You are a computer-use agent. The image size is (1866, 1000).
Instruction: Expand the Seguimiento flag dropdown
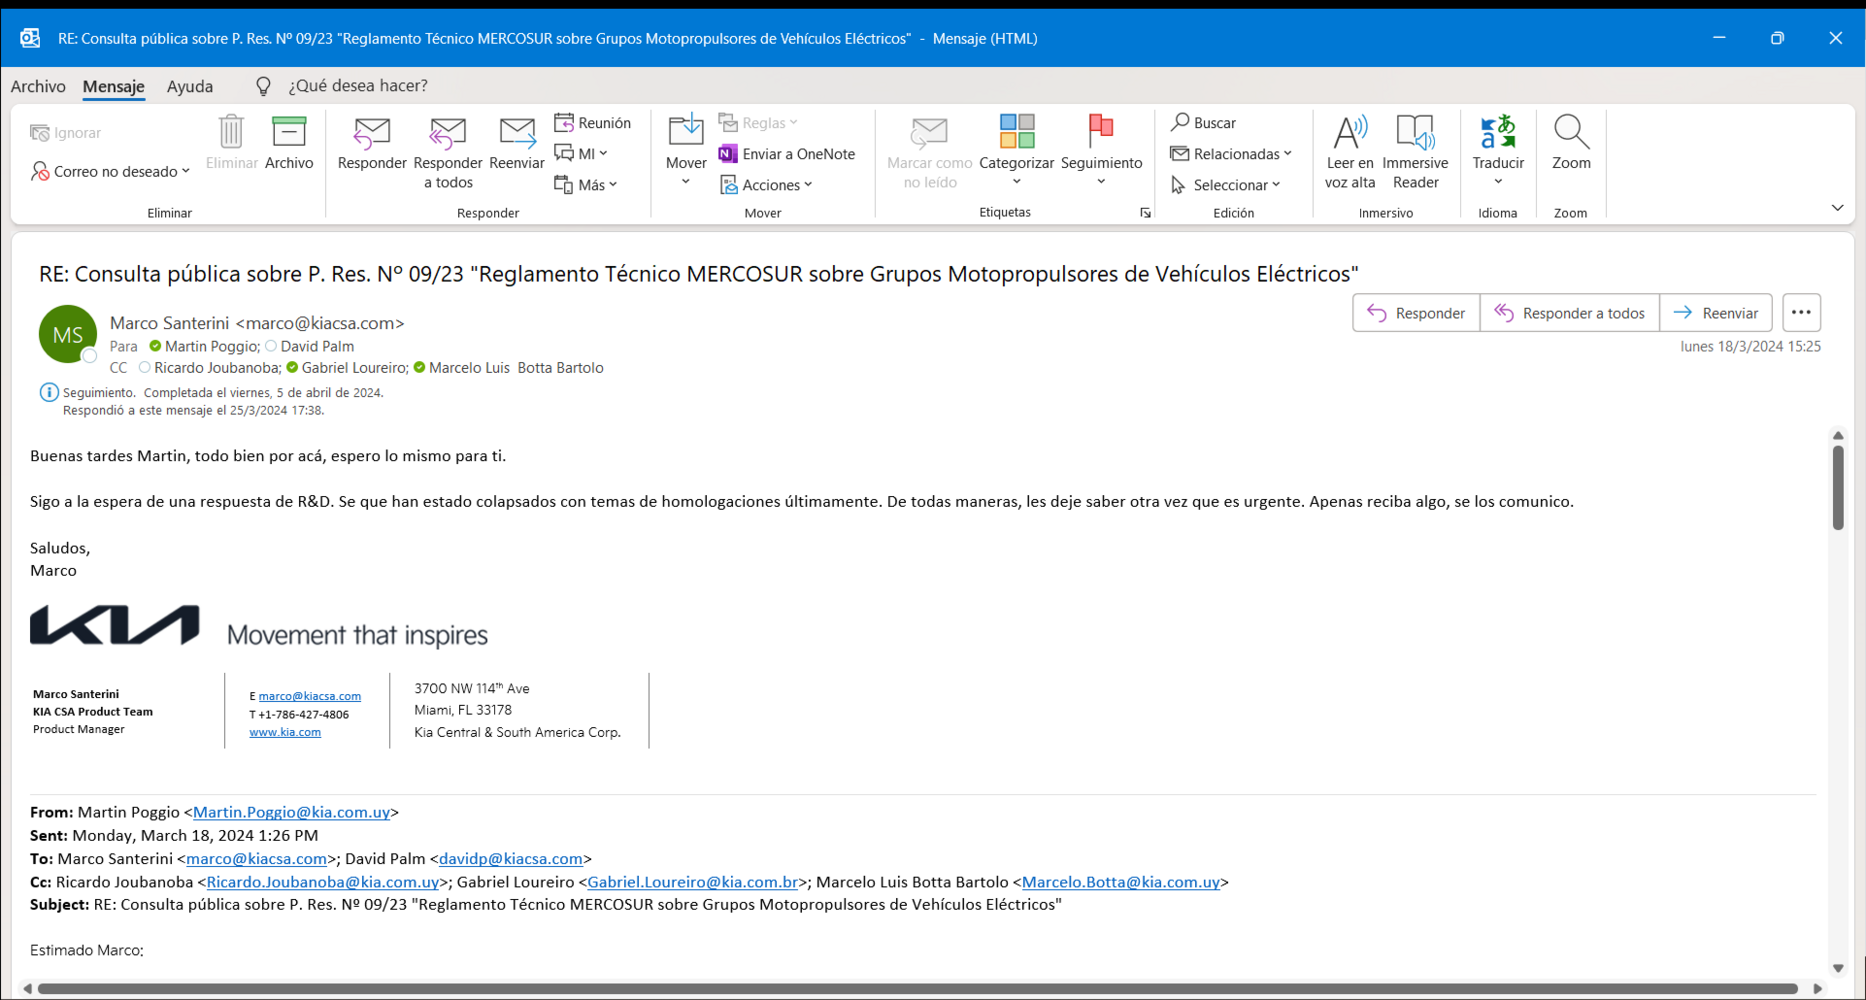[1101, 182]
